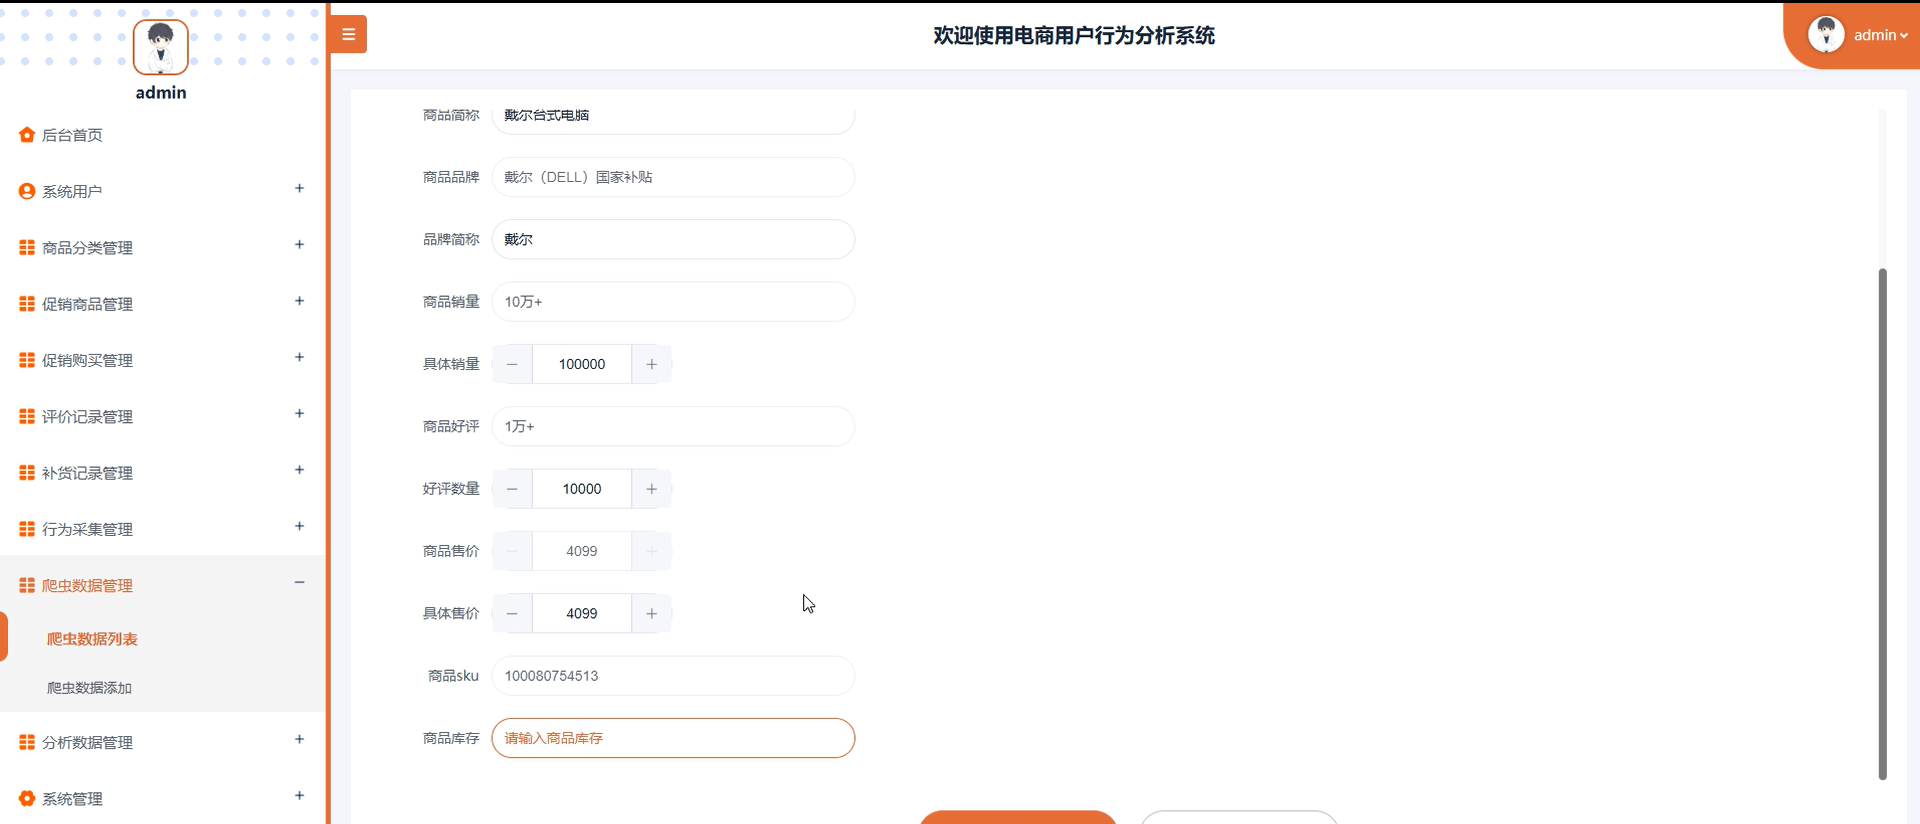This screenshot has width=1920, height=824.
Task: Expand the 行为采集管理 menu plus sign
Action: 299,526
